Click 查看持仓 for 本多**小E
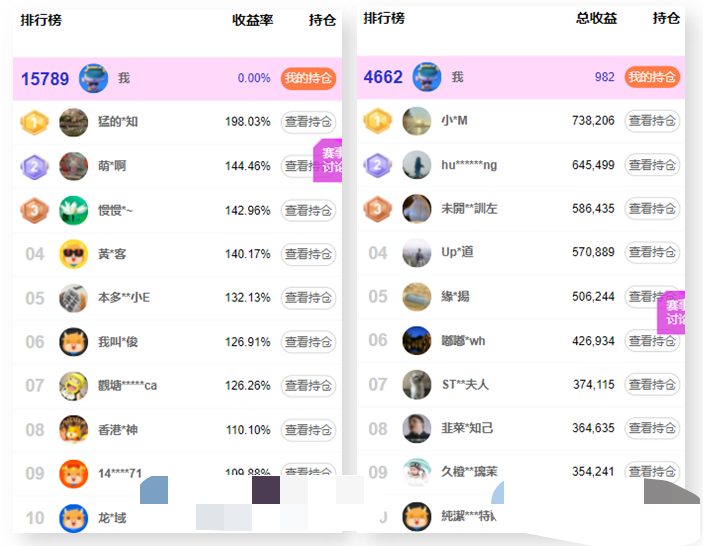 [308, 298]
